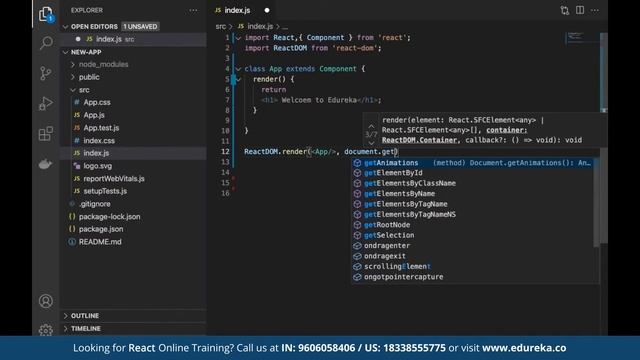Viewport: 640px width, 360px height.
Task: Choose getAnimations from the suggestion list
Action: (x=473, y=163)
